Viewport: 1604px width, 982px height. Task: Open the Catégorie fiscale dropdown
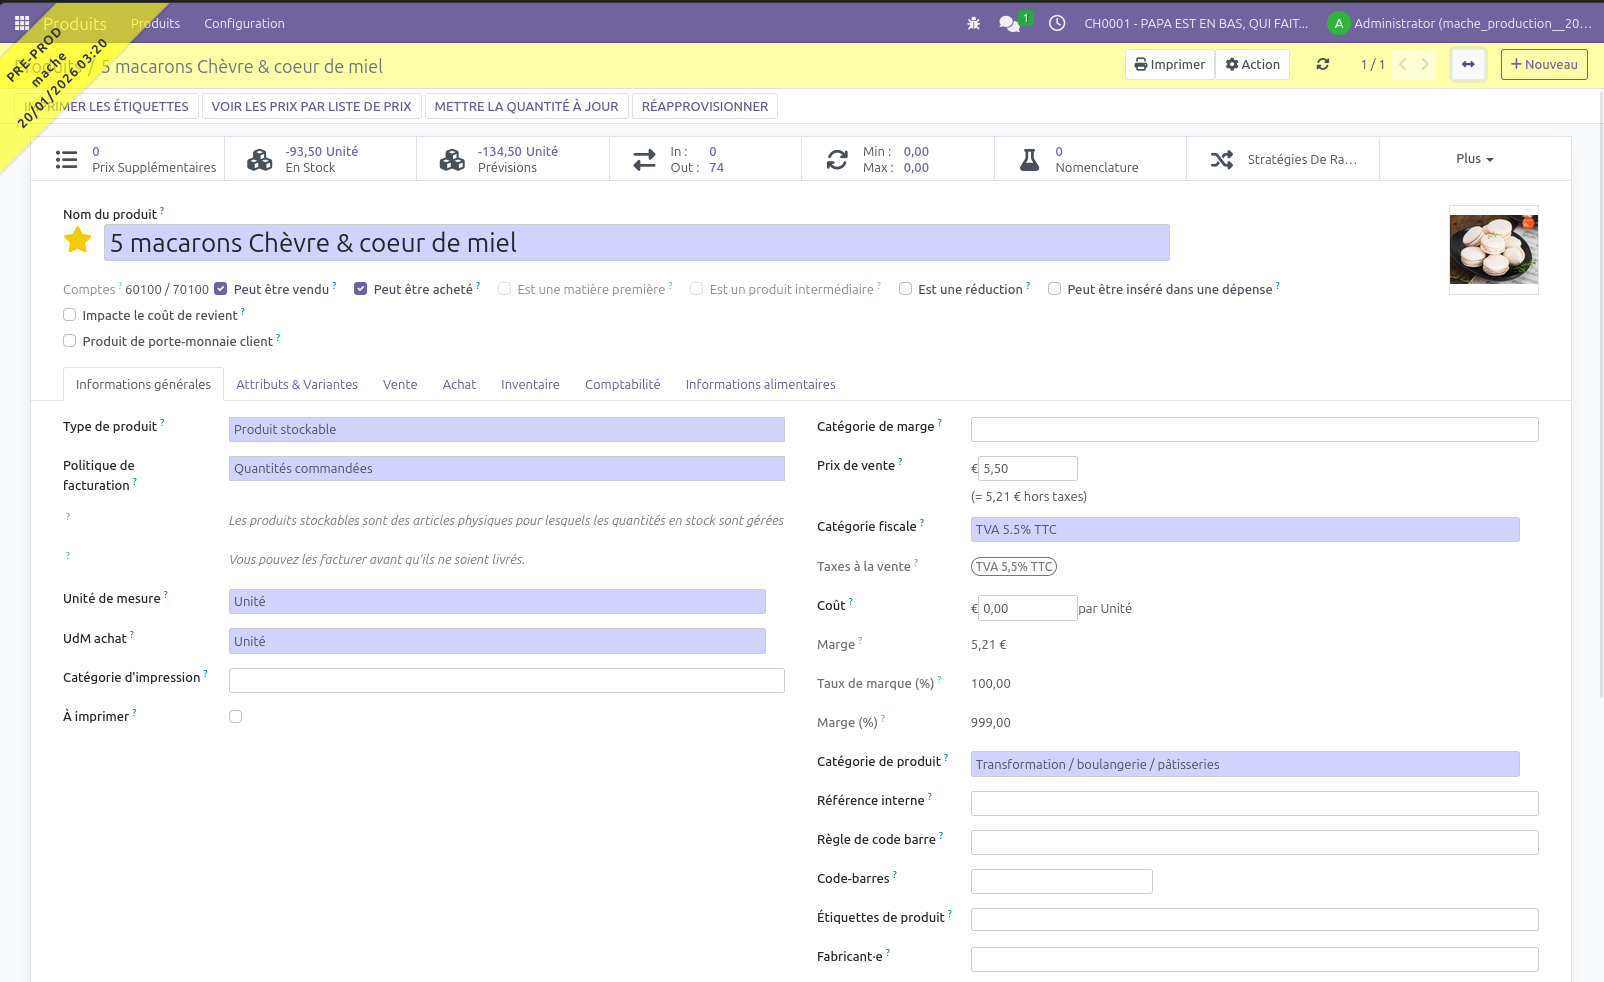(1244, 530)
